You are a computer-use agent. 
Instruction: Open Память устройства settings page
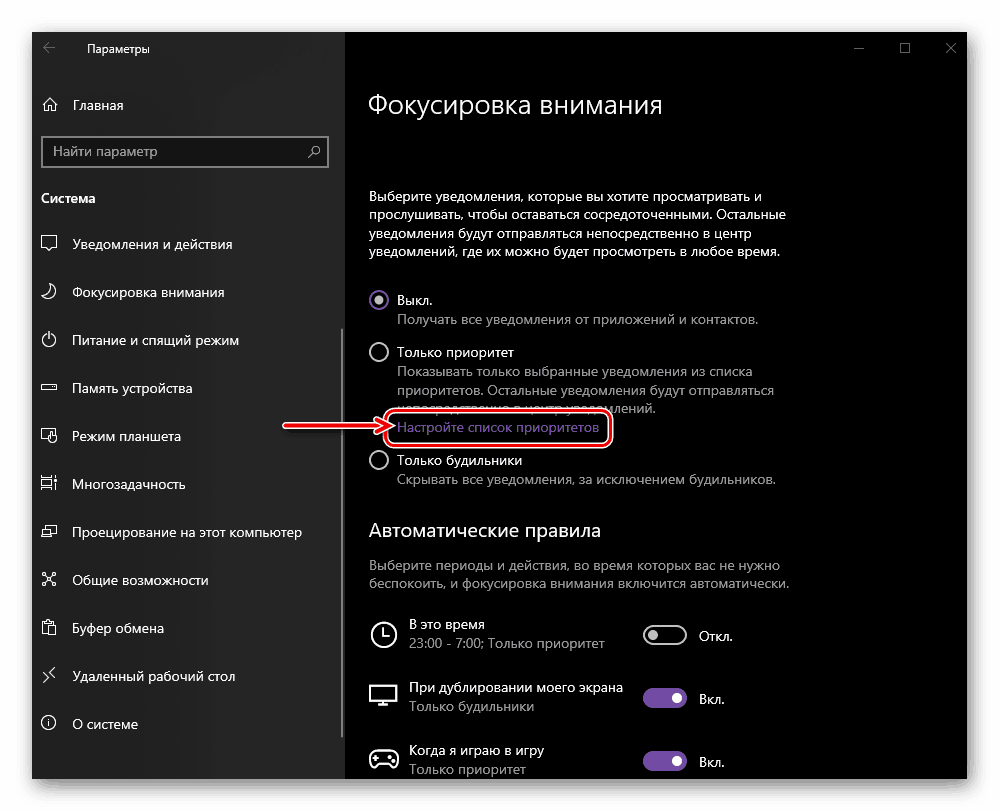coord(132,388)
